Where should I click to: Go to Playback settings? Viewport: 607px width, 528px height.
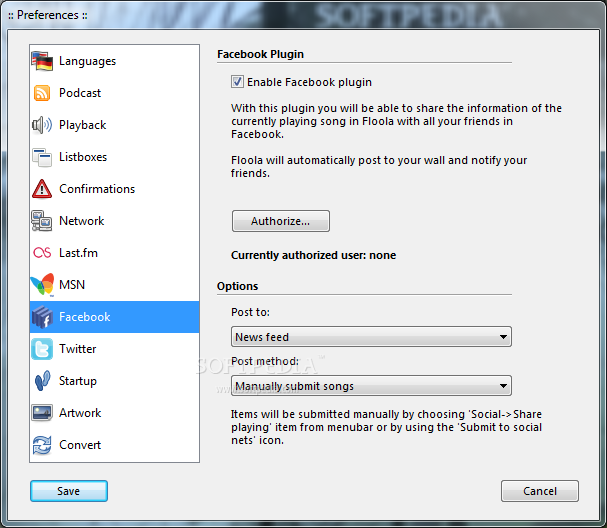coord(115,125)
